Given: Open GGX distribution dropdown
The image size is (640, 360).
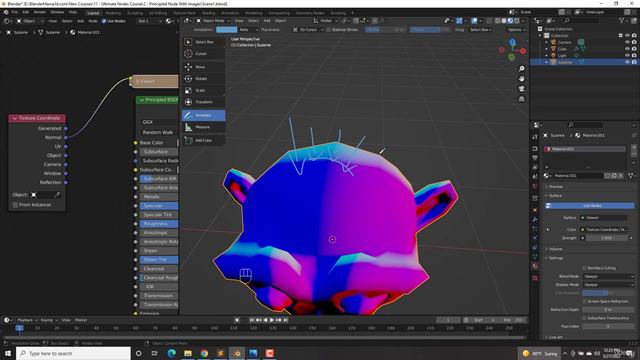Looking at the screenshot, I should tap(159, 122).
